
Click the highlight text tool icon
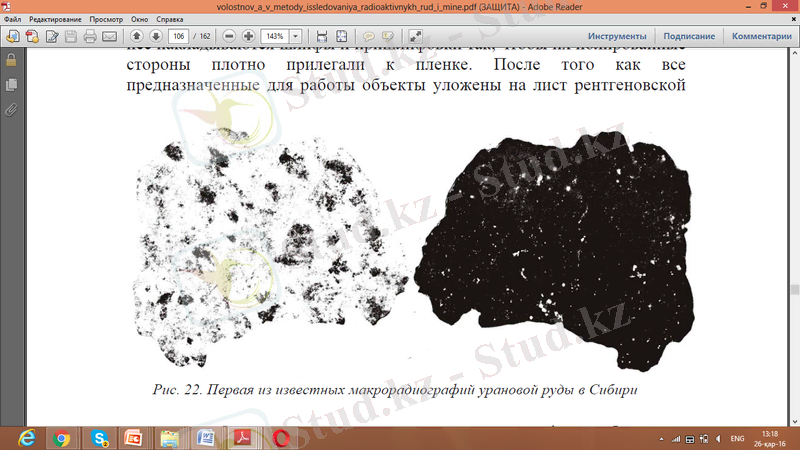coord(388,36)
